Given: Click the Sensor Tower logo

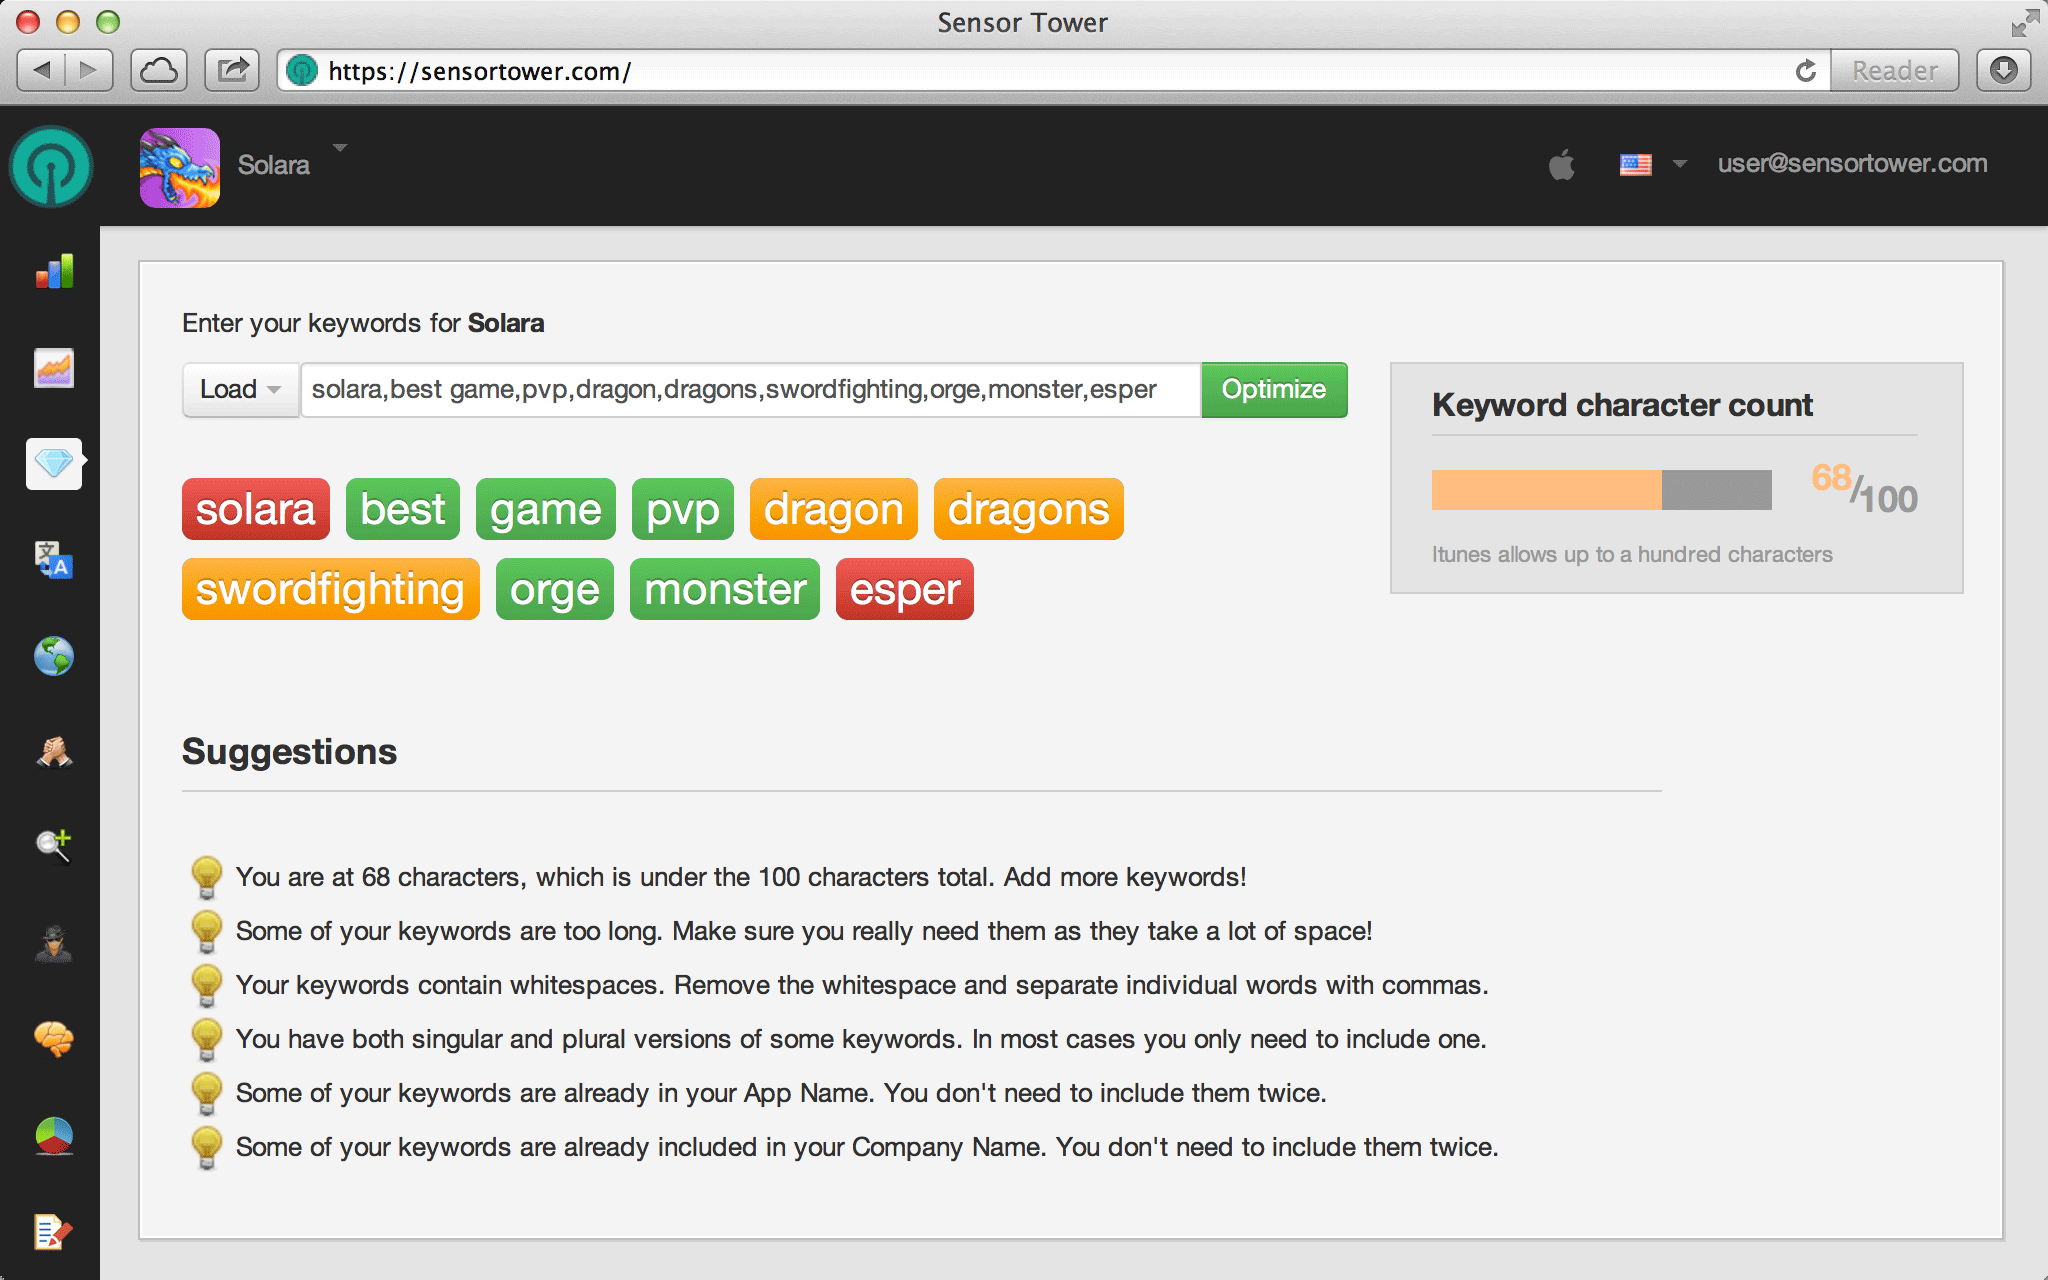Looking at the screenshot, I should (51, 167).
